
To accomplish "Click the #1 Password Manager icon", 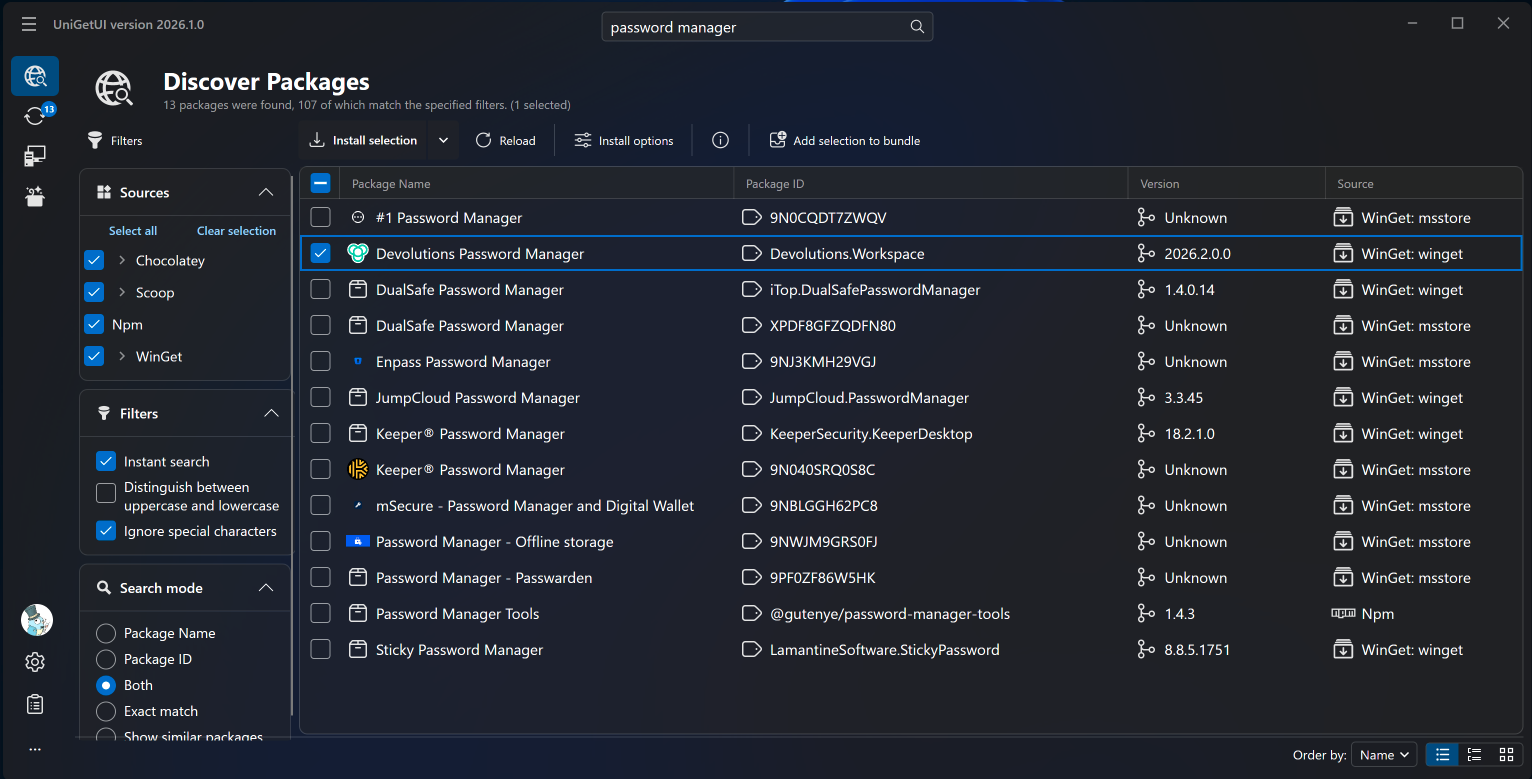I will [358, 218].
